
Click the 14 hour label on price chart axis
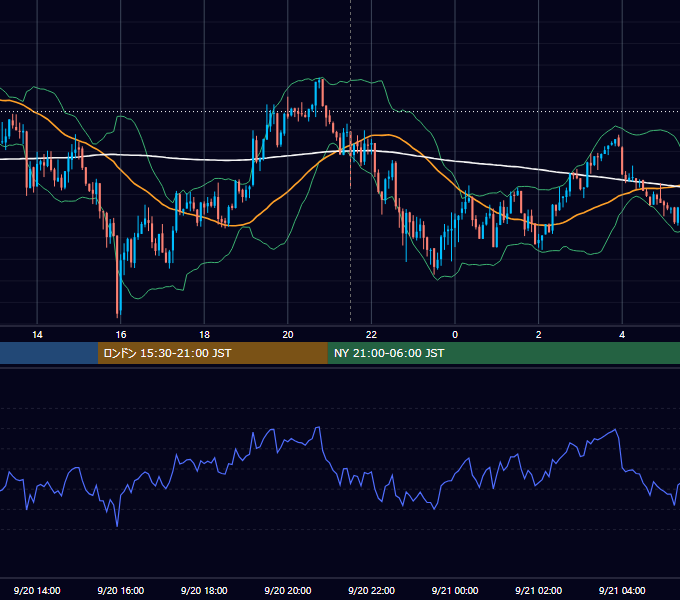pyautogui.click(x=37, y=335)
